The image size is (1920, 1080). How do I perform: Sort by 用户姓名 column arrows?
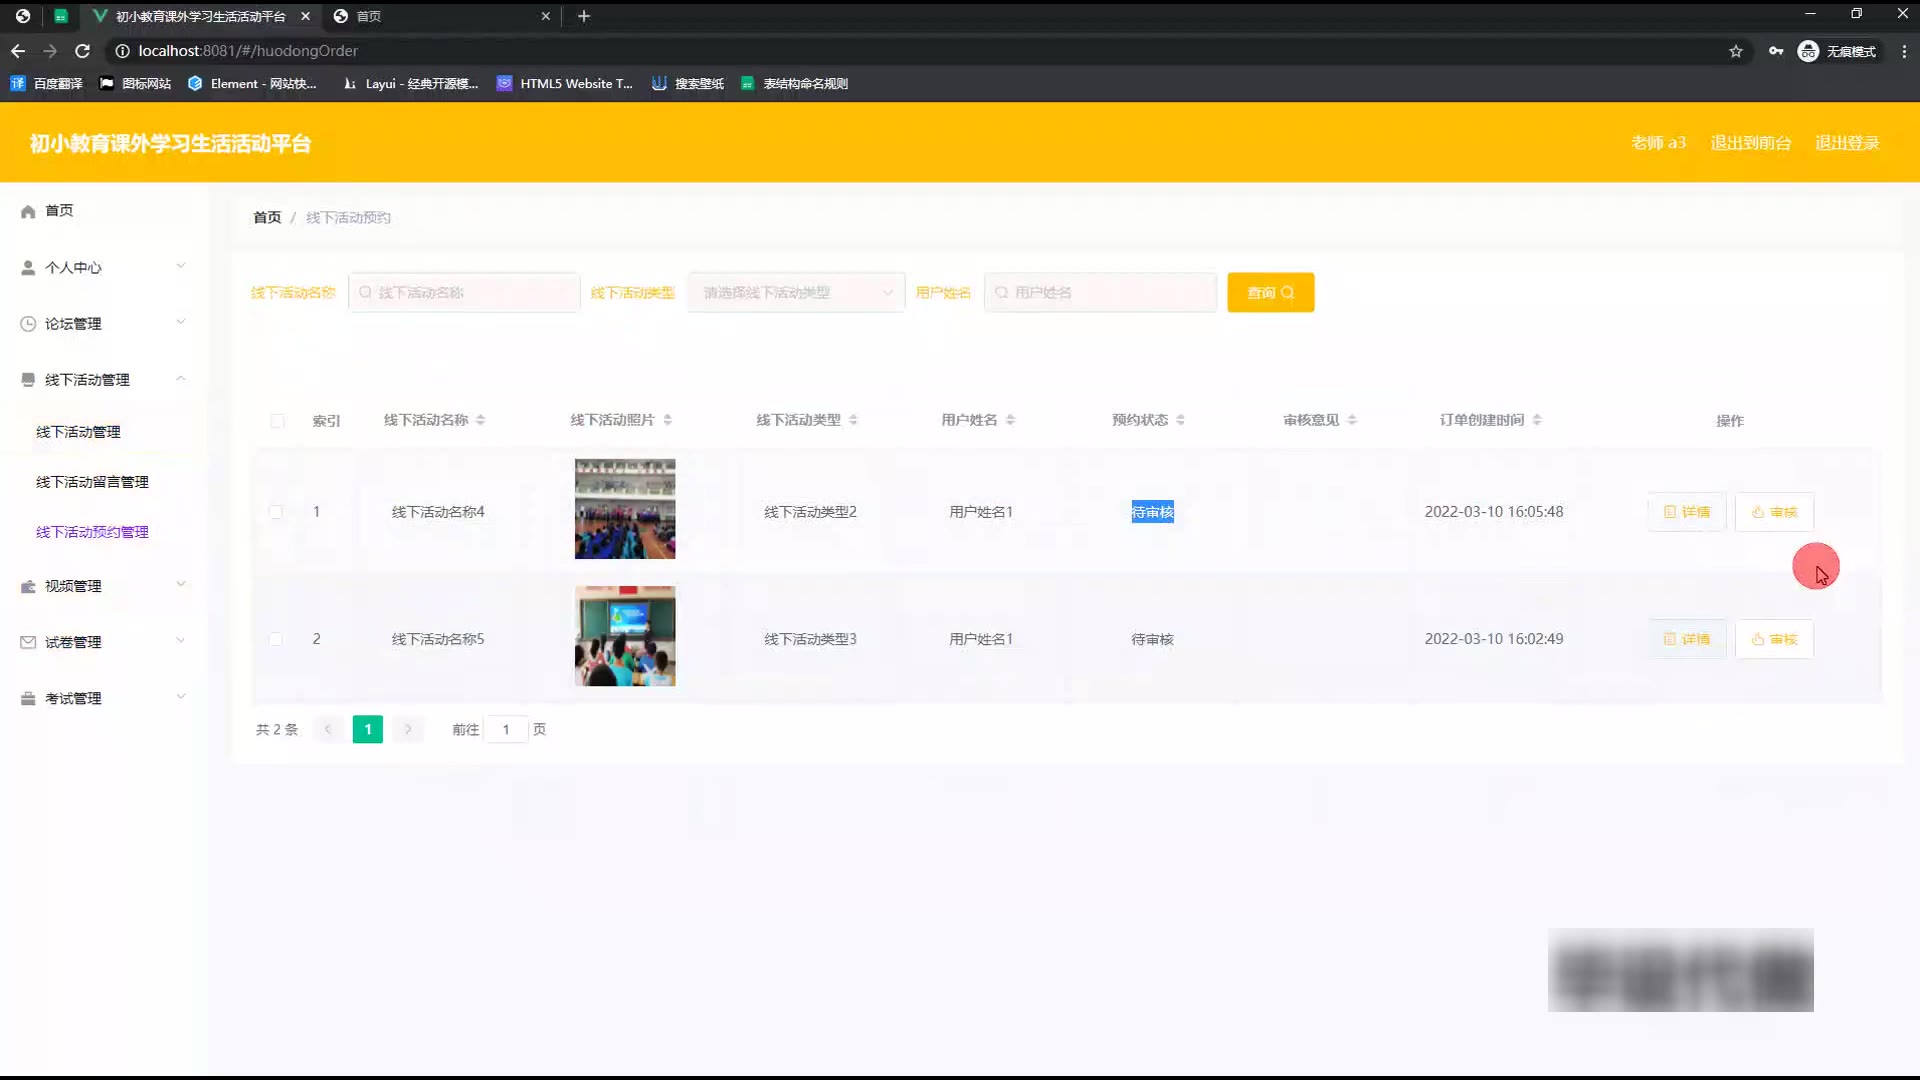pyautogui.click(x=1010, y=420)
